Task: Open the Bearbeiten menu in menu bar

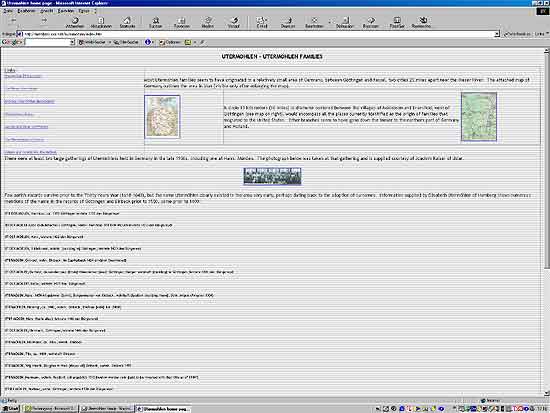Action: click(x=26, y=11)
